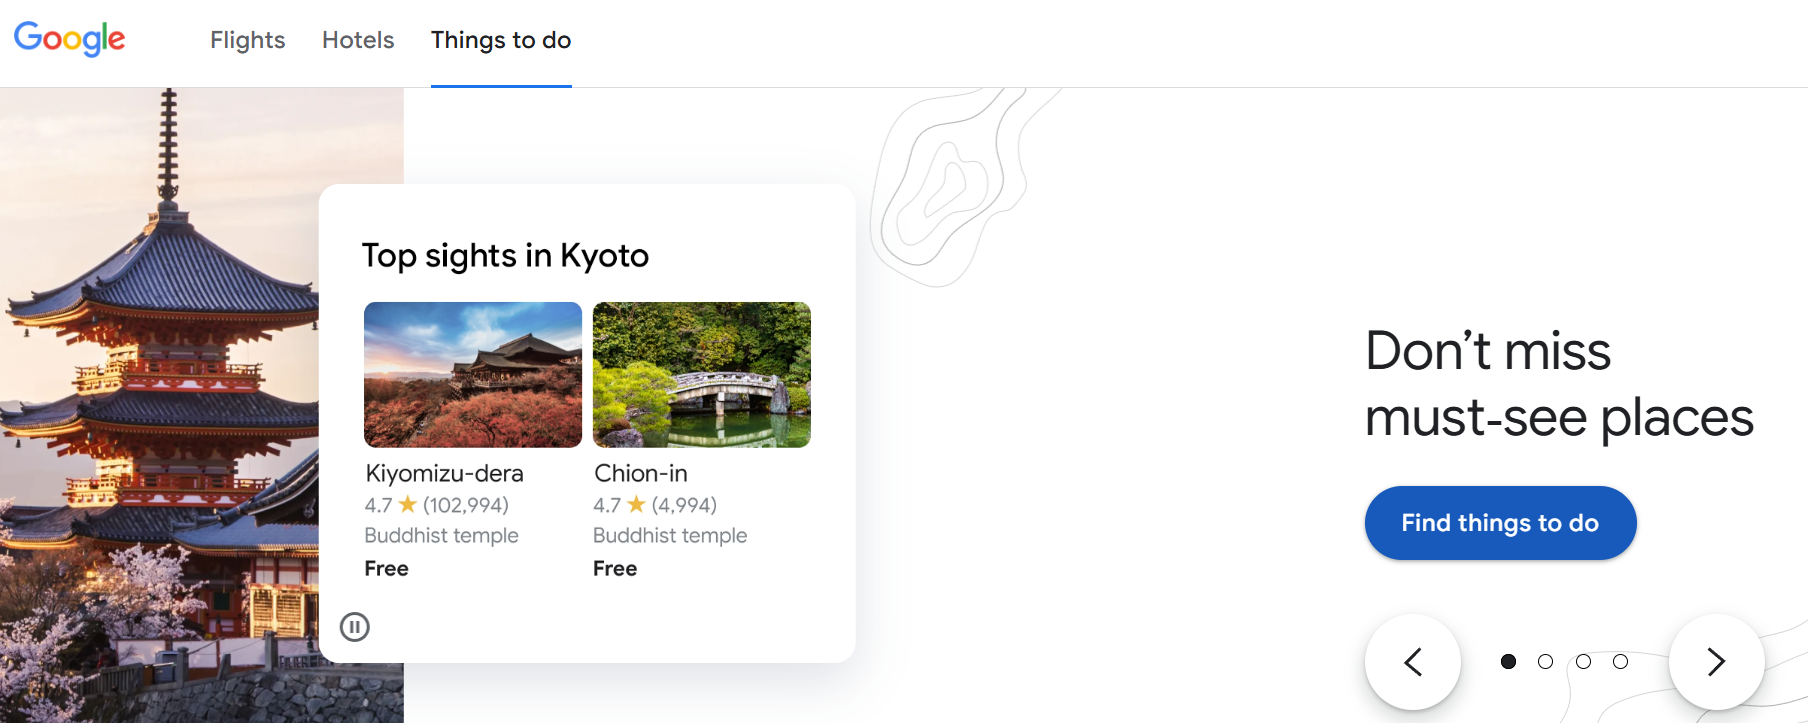Pause the carousel autoplay

[x=355, y=627]
